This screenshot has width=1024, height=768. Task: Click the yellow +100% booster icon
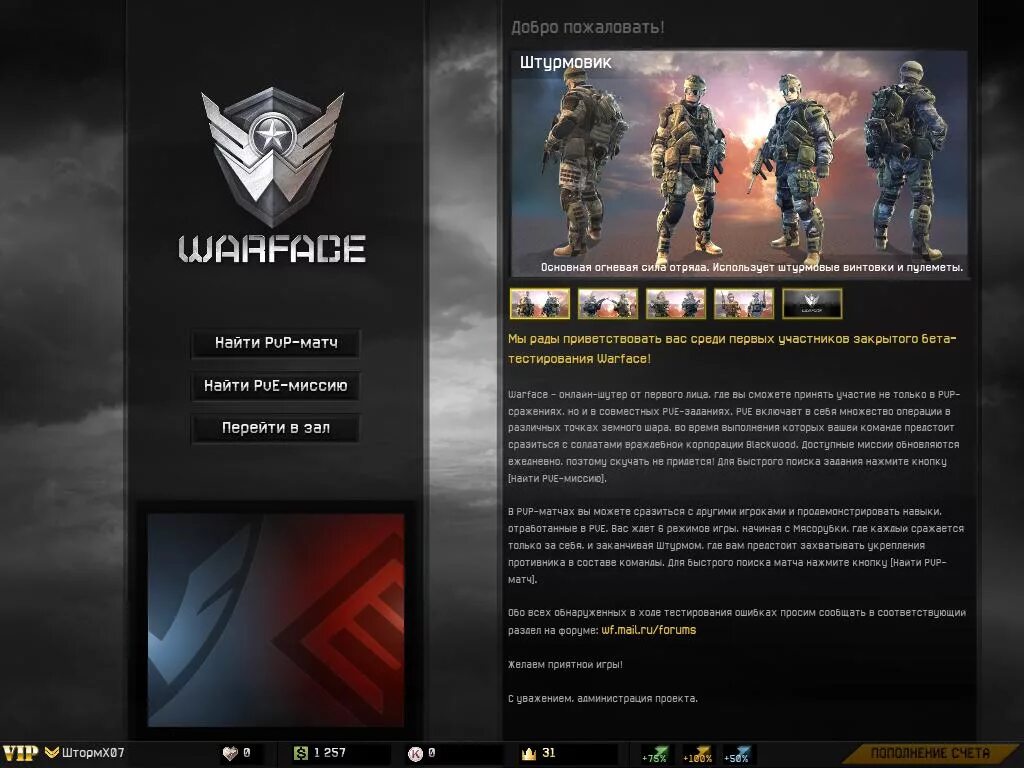(x=697, y=754)
